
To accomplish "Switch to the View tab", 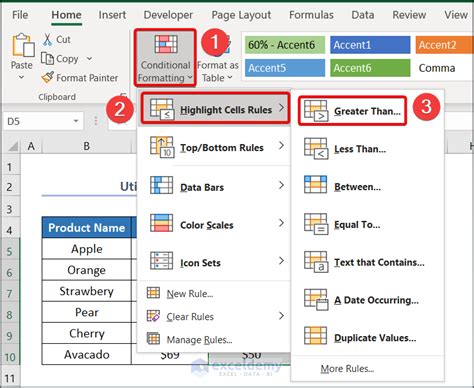I will [456, 15].
